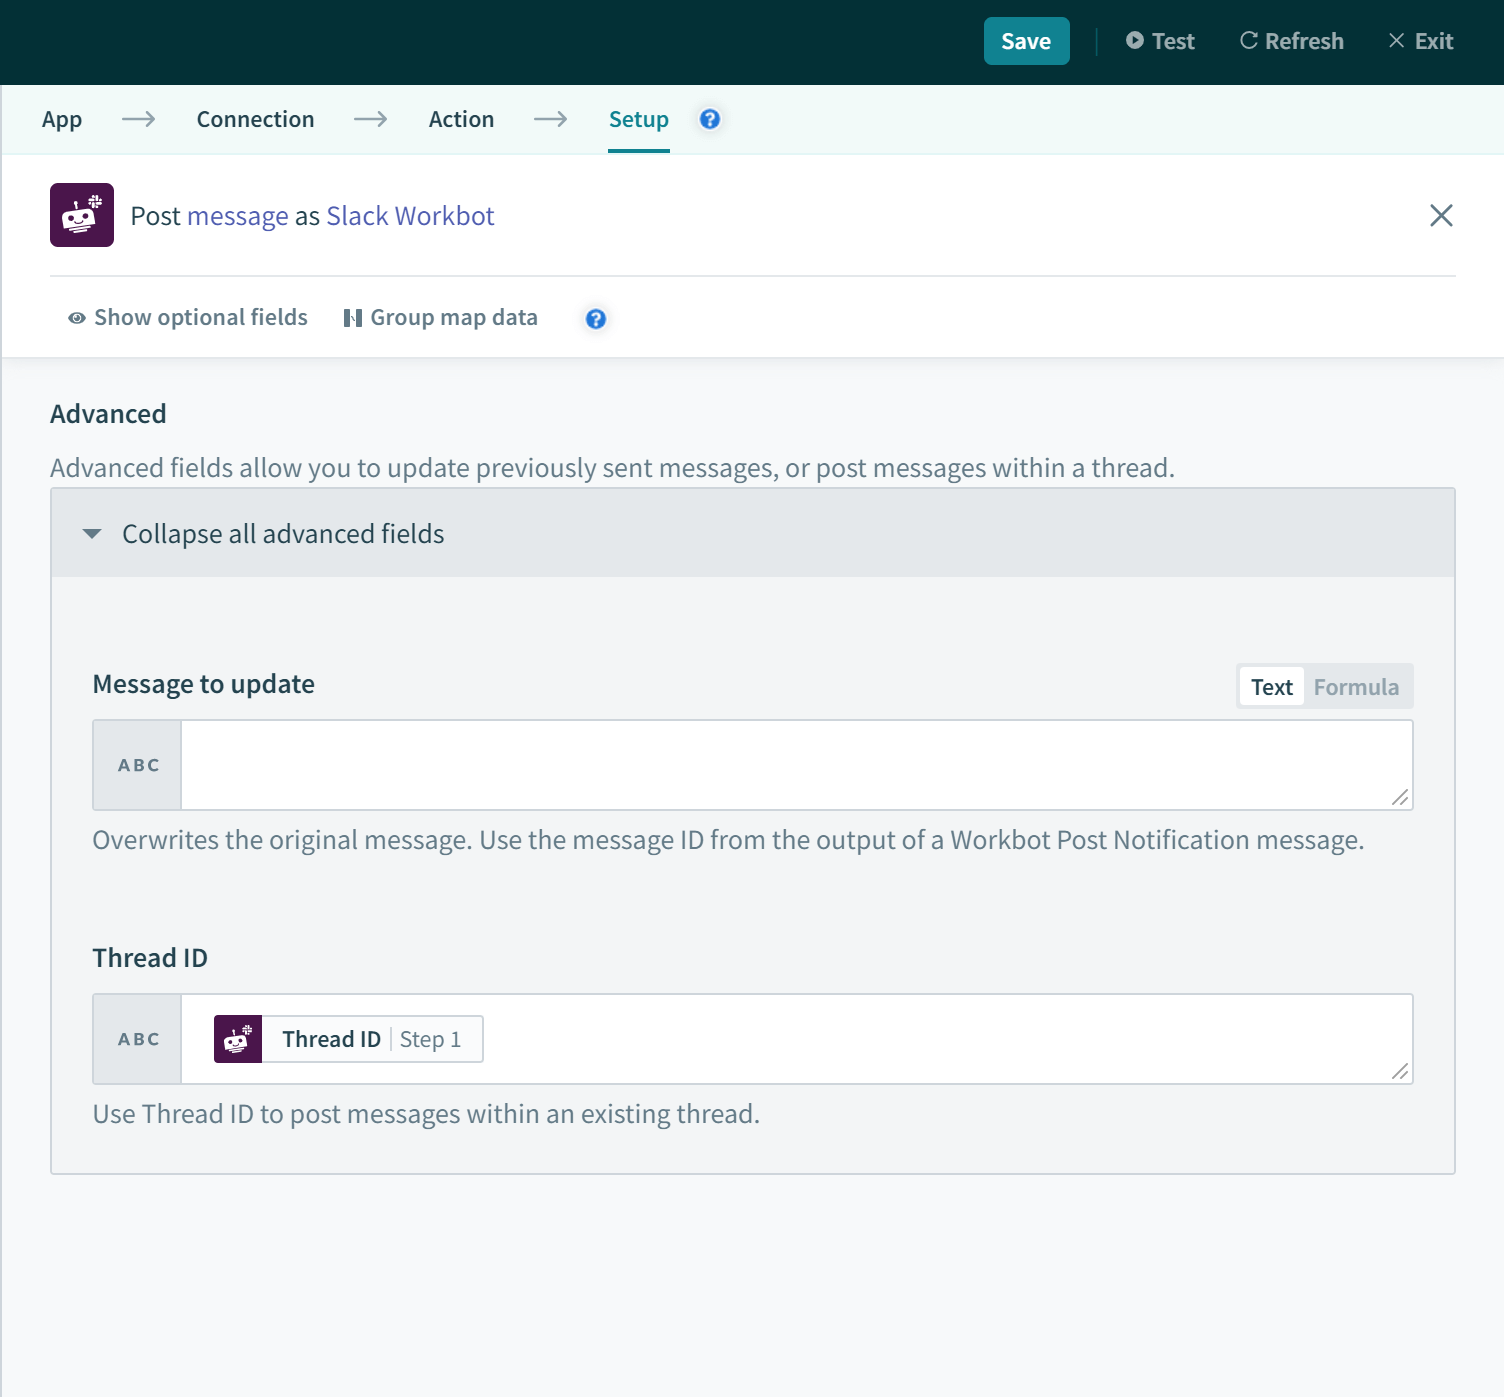Save the recipe
The width and height of the screenshot is (1504, 1397).
pos(1026,41)
